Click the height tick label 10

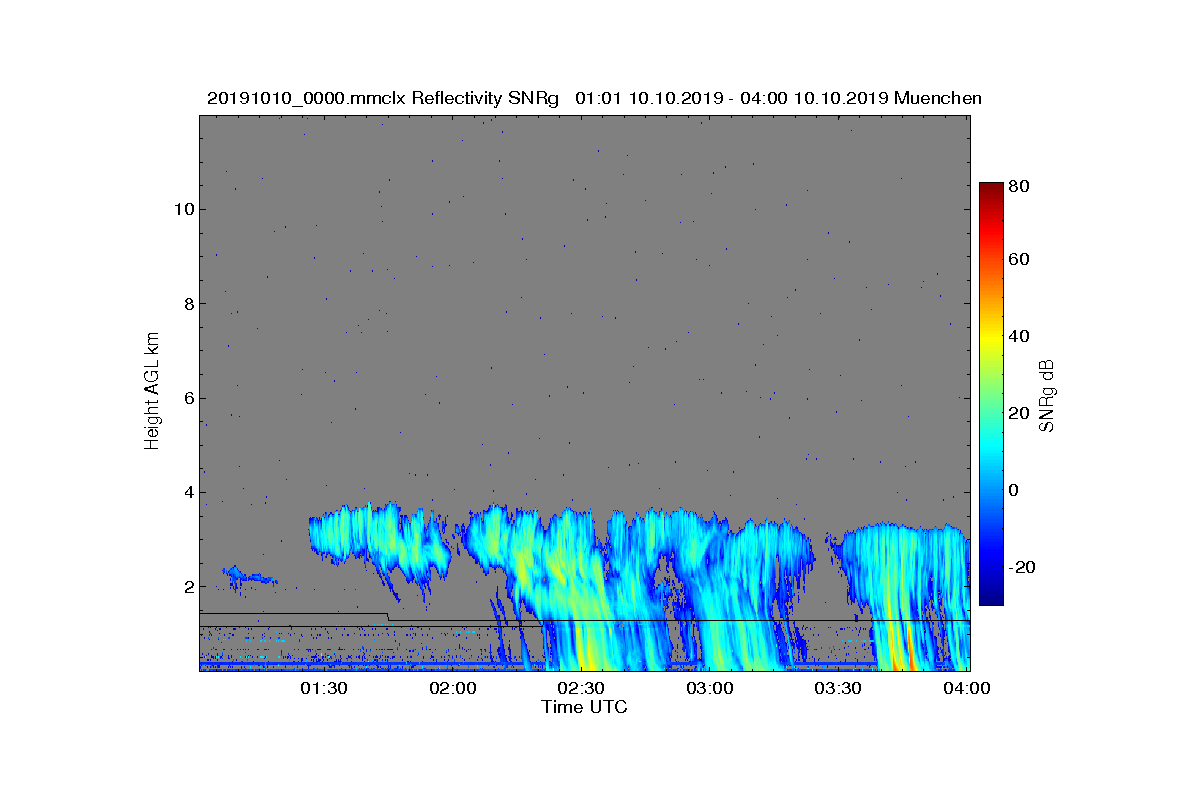183,209
